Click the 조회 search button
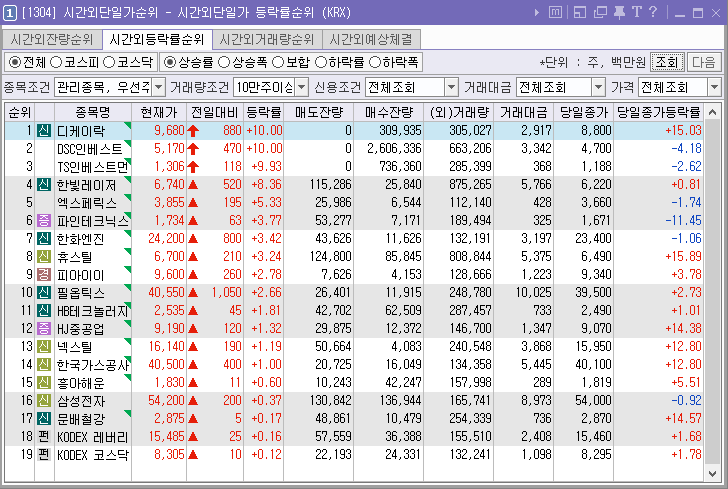 667,62
